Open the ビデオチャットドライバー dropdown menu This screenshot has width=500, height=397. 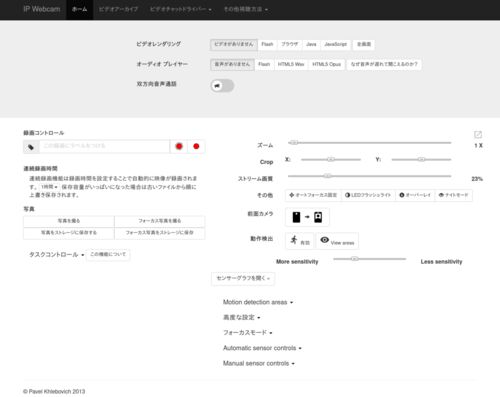pos(180,9)
